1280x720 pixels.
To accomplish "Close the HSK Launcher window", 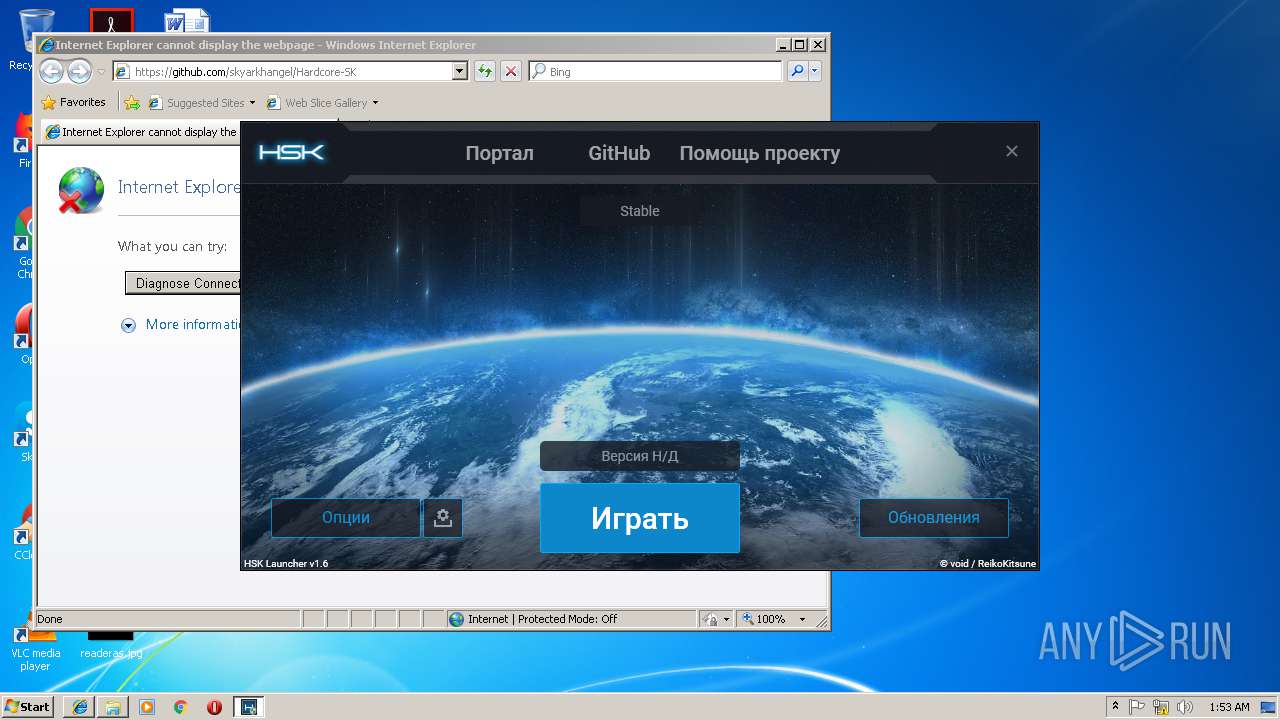I will point(1011,151).
